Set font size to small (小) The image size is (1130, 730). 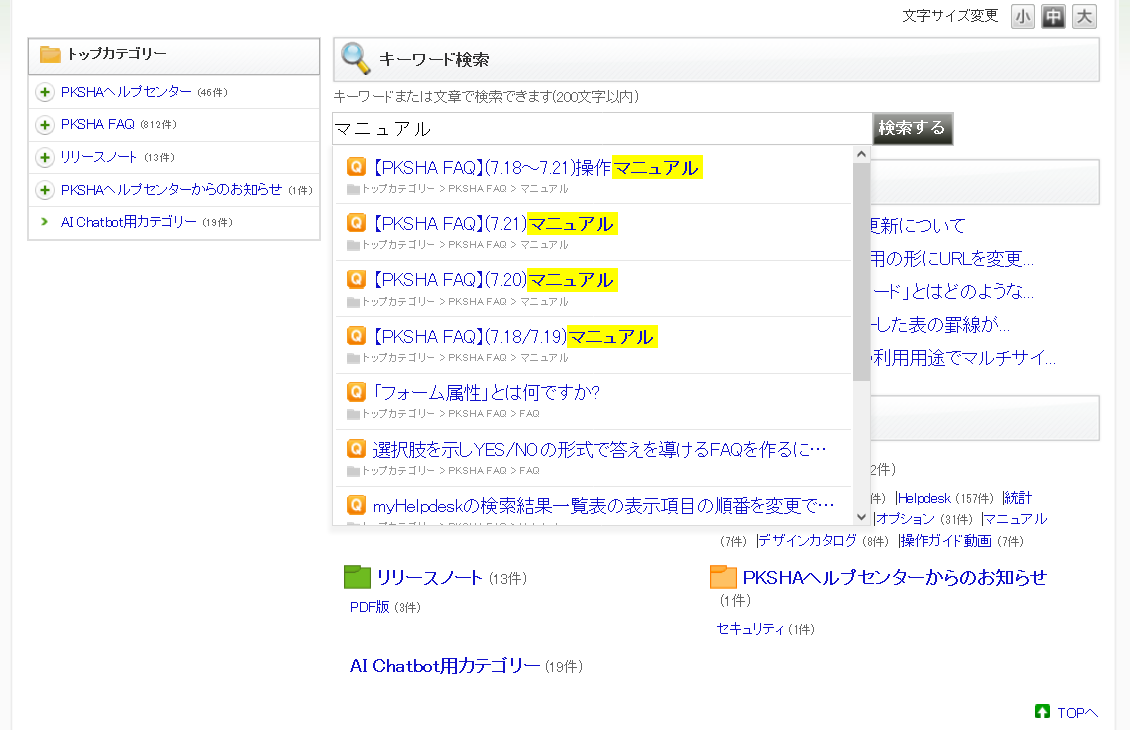1023,16
